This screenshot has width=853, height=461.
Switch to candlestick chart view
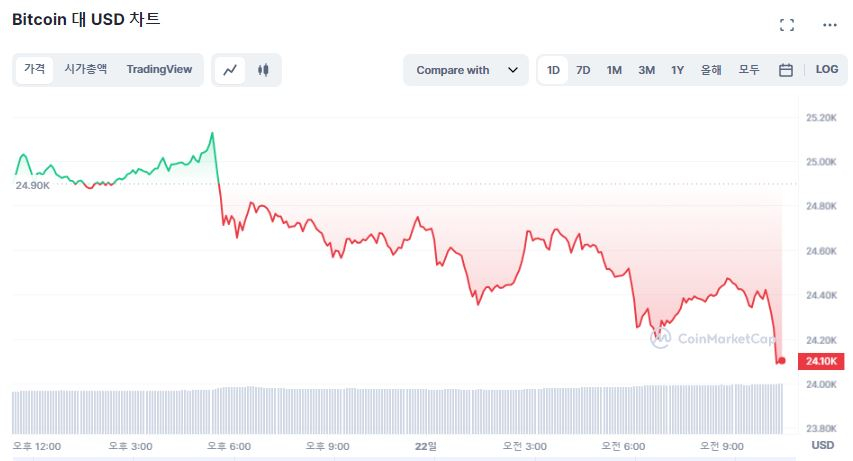264,70
